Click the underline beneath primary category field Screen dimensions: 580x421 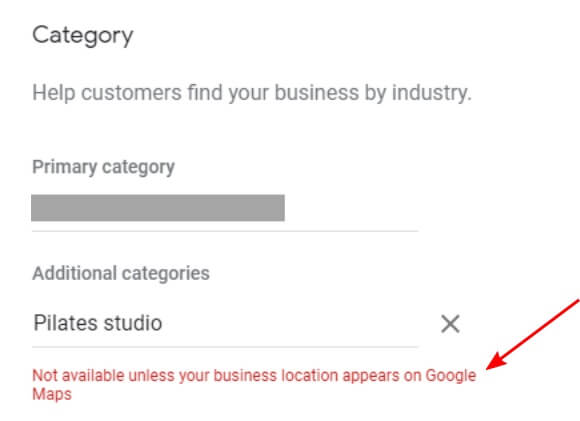coord(225,231)
